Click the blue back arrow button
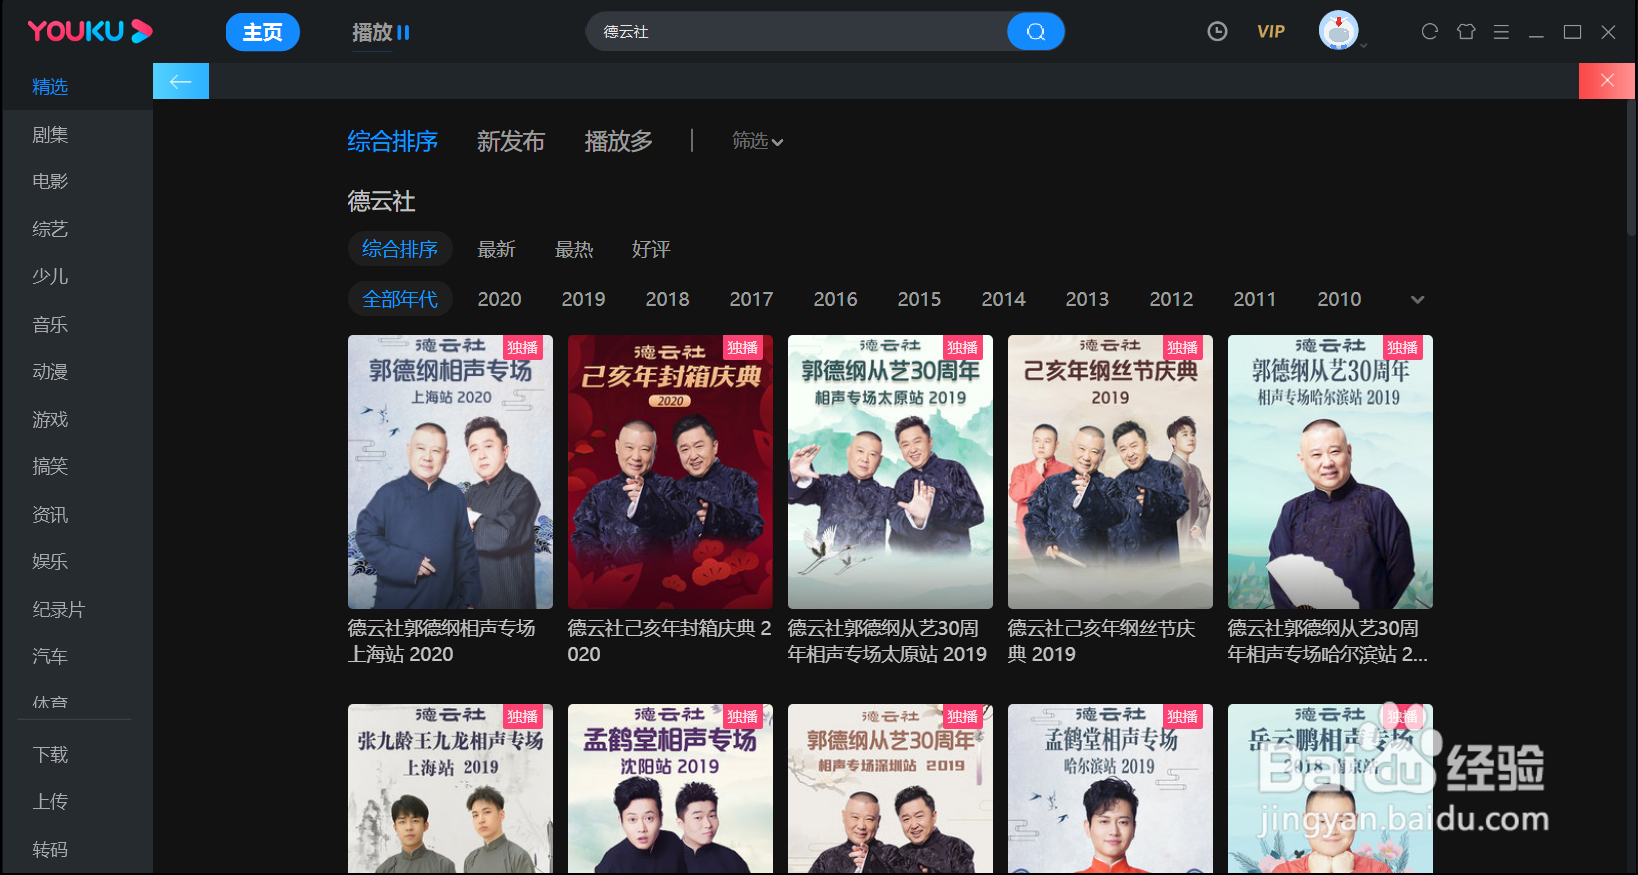 [x=181, y=81]
